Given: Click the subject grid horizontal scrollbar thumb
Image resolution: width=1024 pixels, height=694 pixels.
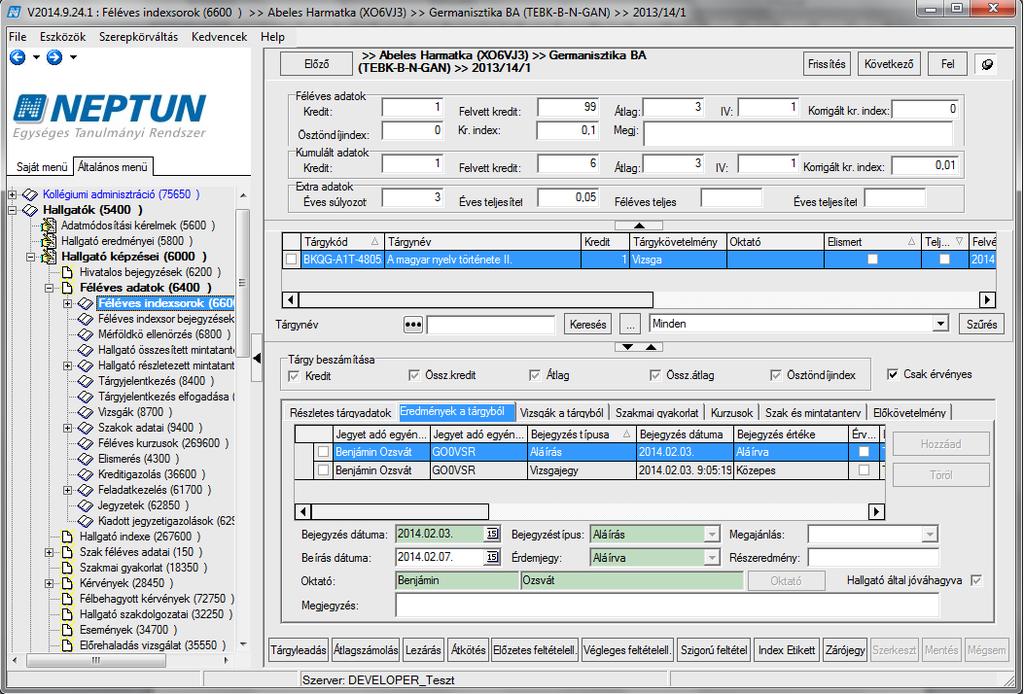Looking at the screenshot, I should pos(475,300).
